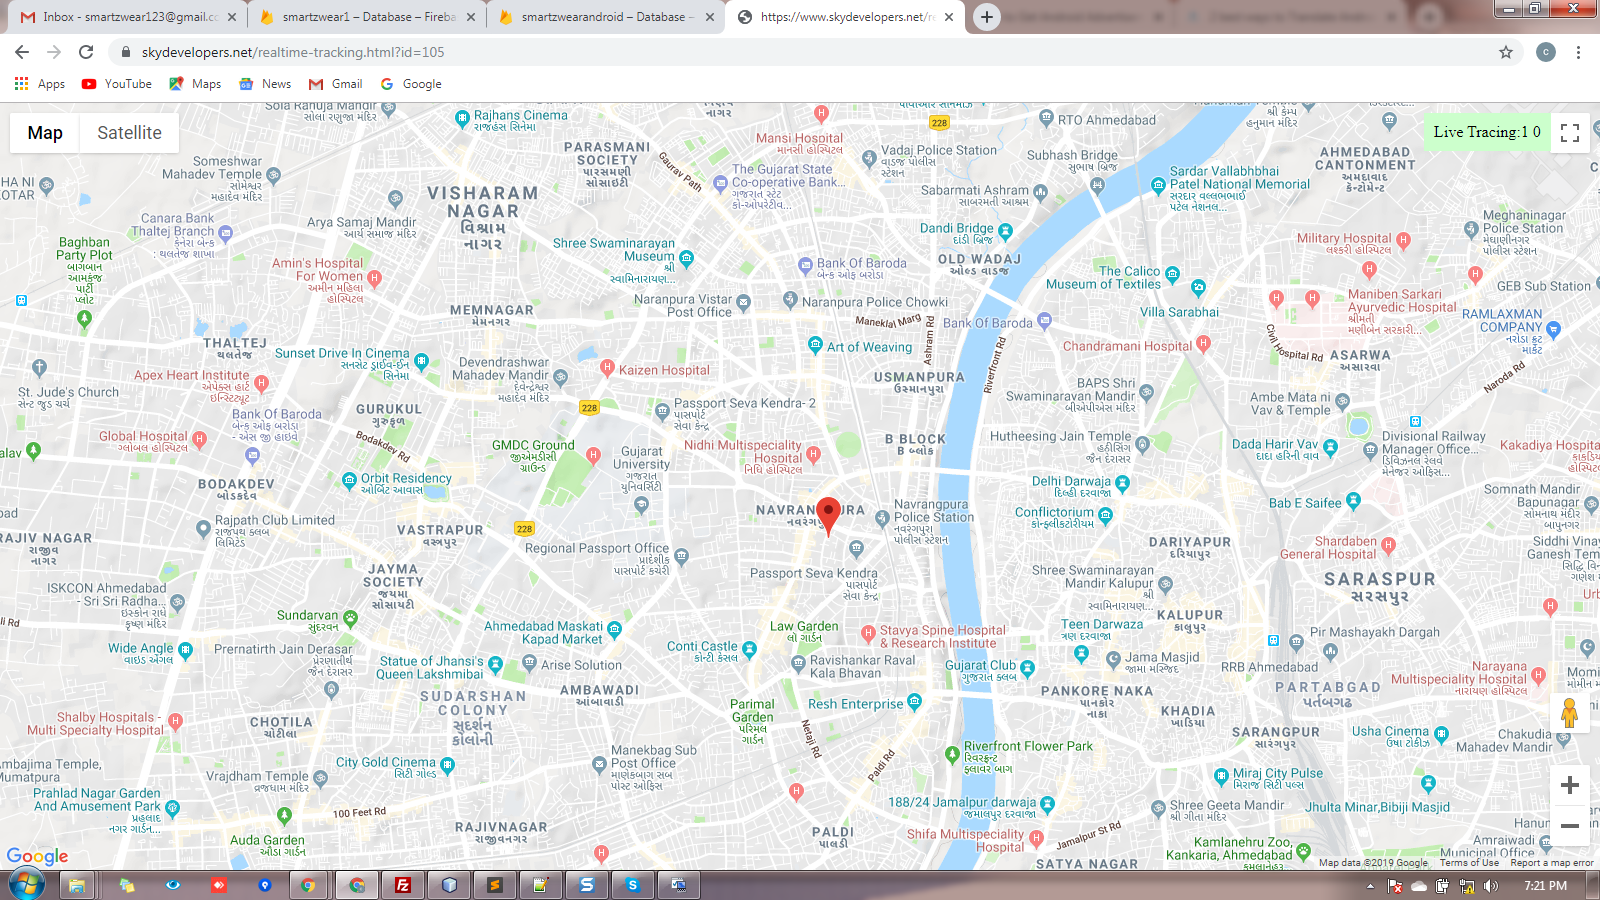Image resolution: width=1600 pixels, height=900 pixels.
Task: Switch to smartzwear1 Firebase Database tab
Action: (x=365, y=17)
